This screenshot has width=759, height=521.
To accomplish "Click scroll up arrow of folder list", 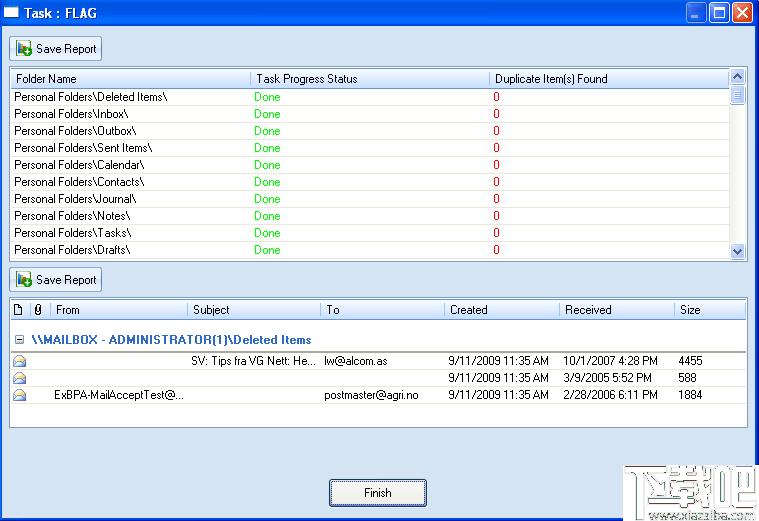I will pyautogui.click(x=737, y=77).
